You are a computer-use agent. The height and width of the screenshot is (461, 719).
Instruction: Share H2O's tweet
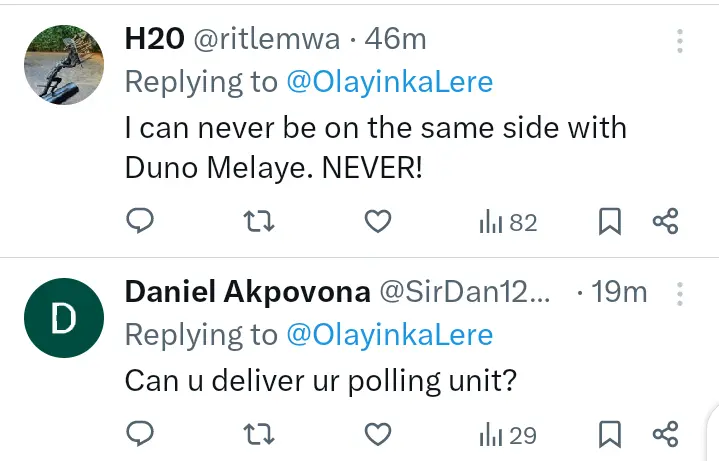(x=666, y=222)
